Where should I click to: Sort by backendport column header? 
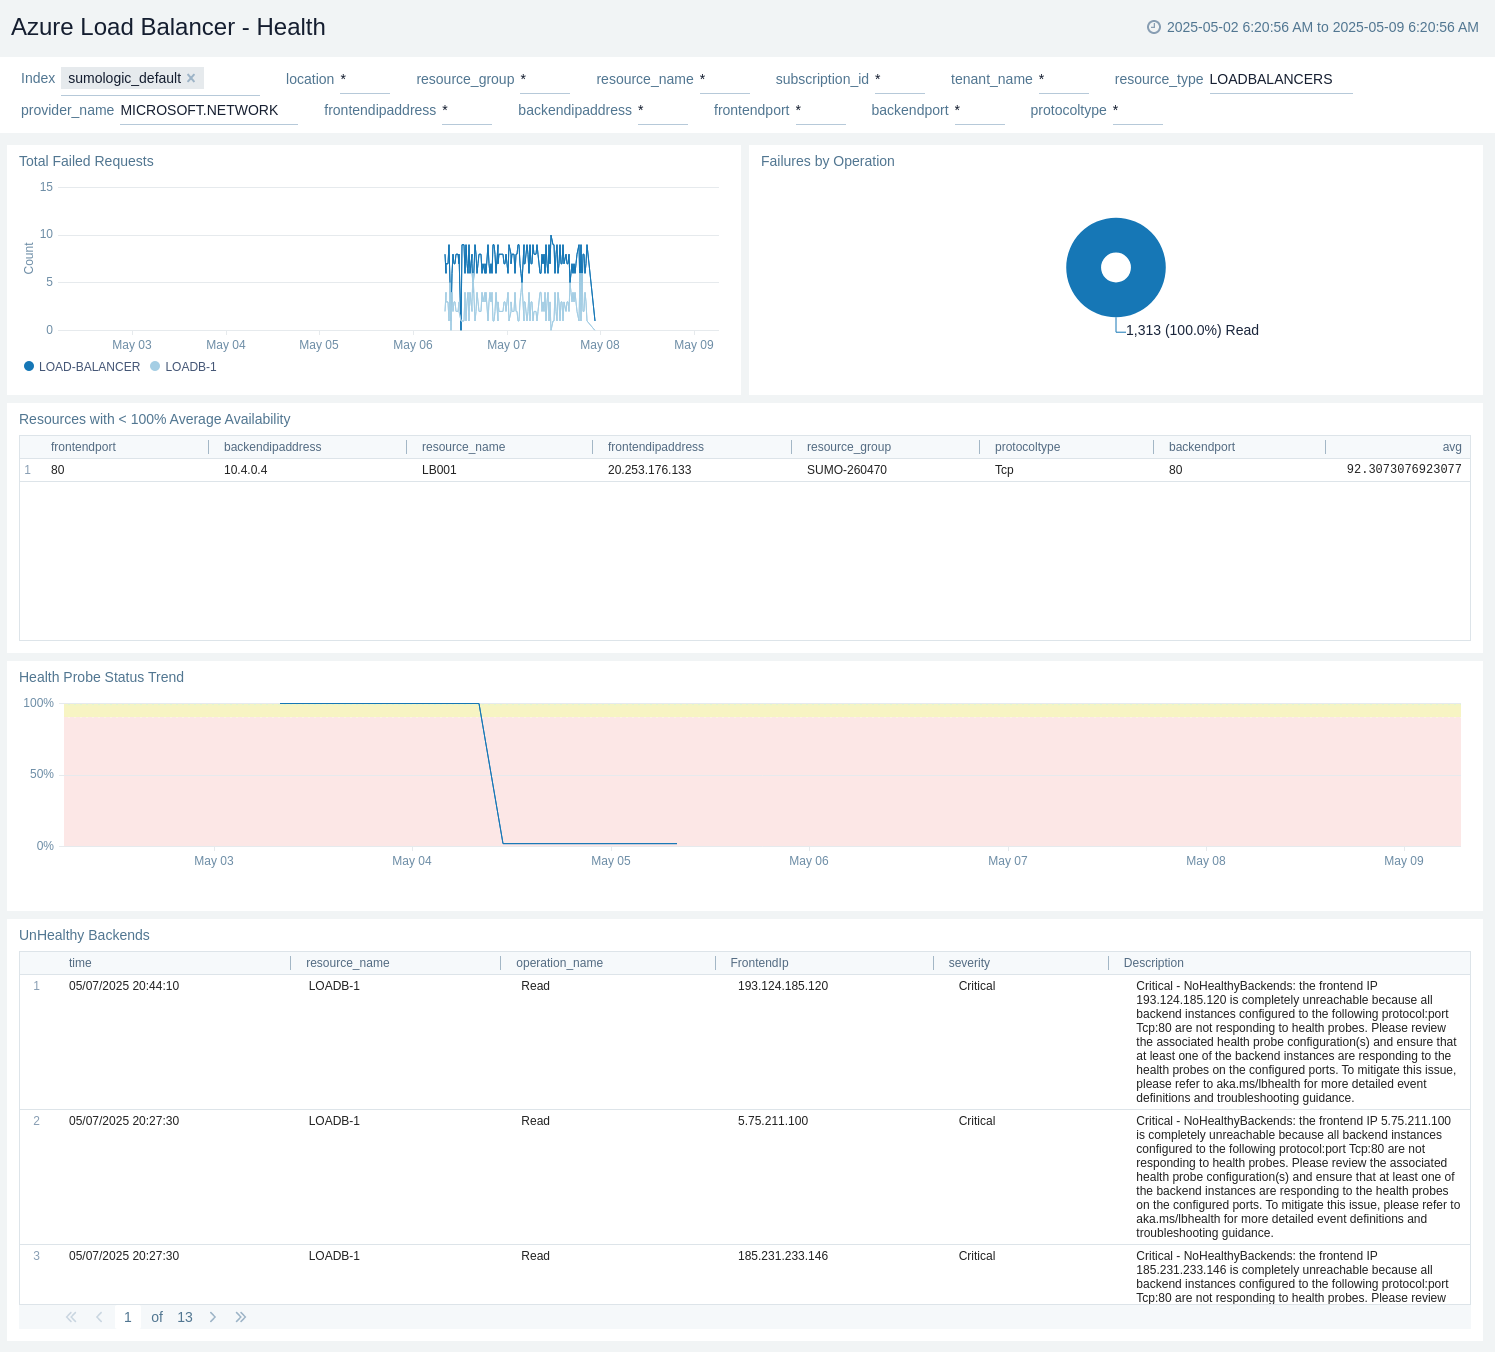(1202, 447)
